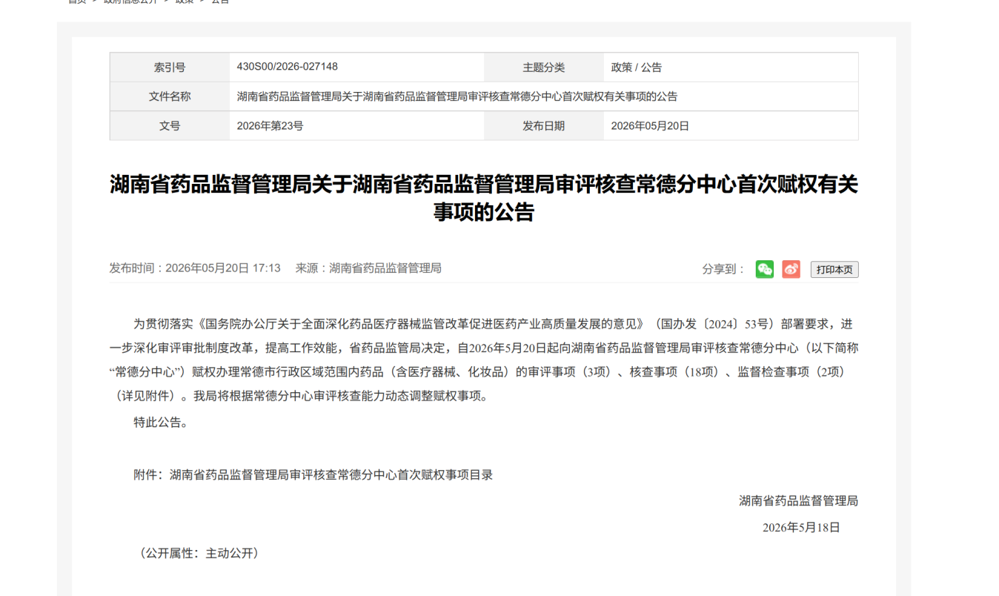The height and width of the screenshot is (596, 999).
Task: Click the （公开属性：主动公开） line
Action: tap(198, 553)
